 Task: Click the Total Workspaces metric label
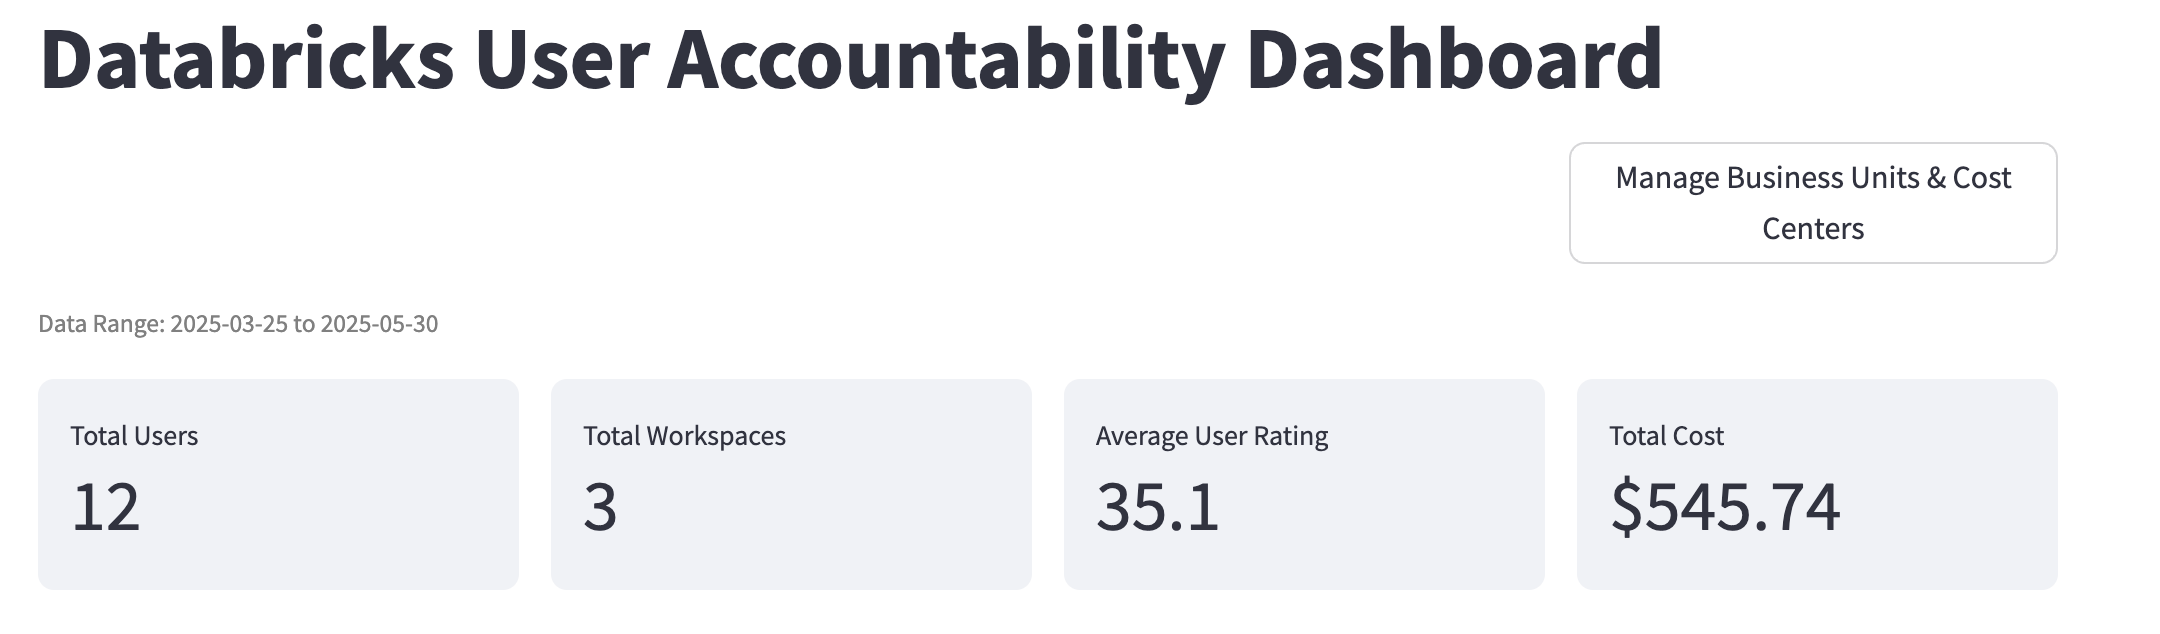[684, 436]
